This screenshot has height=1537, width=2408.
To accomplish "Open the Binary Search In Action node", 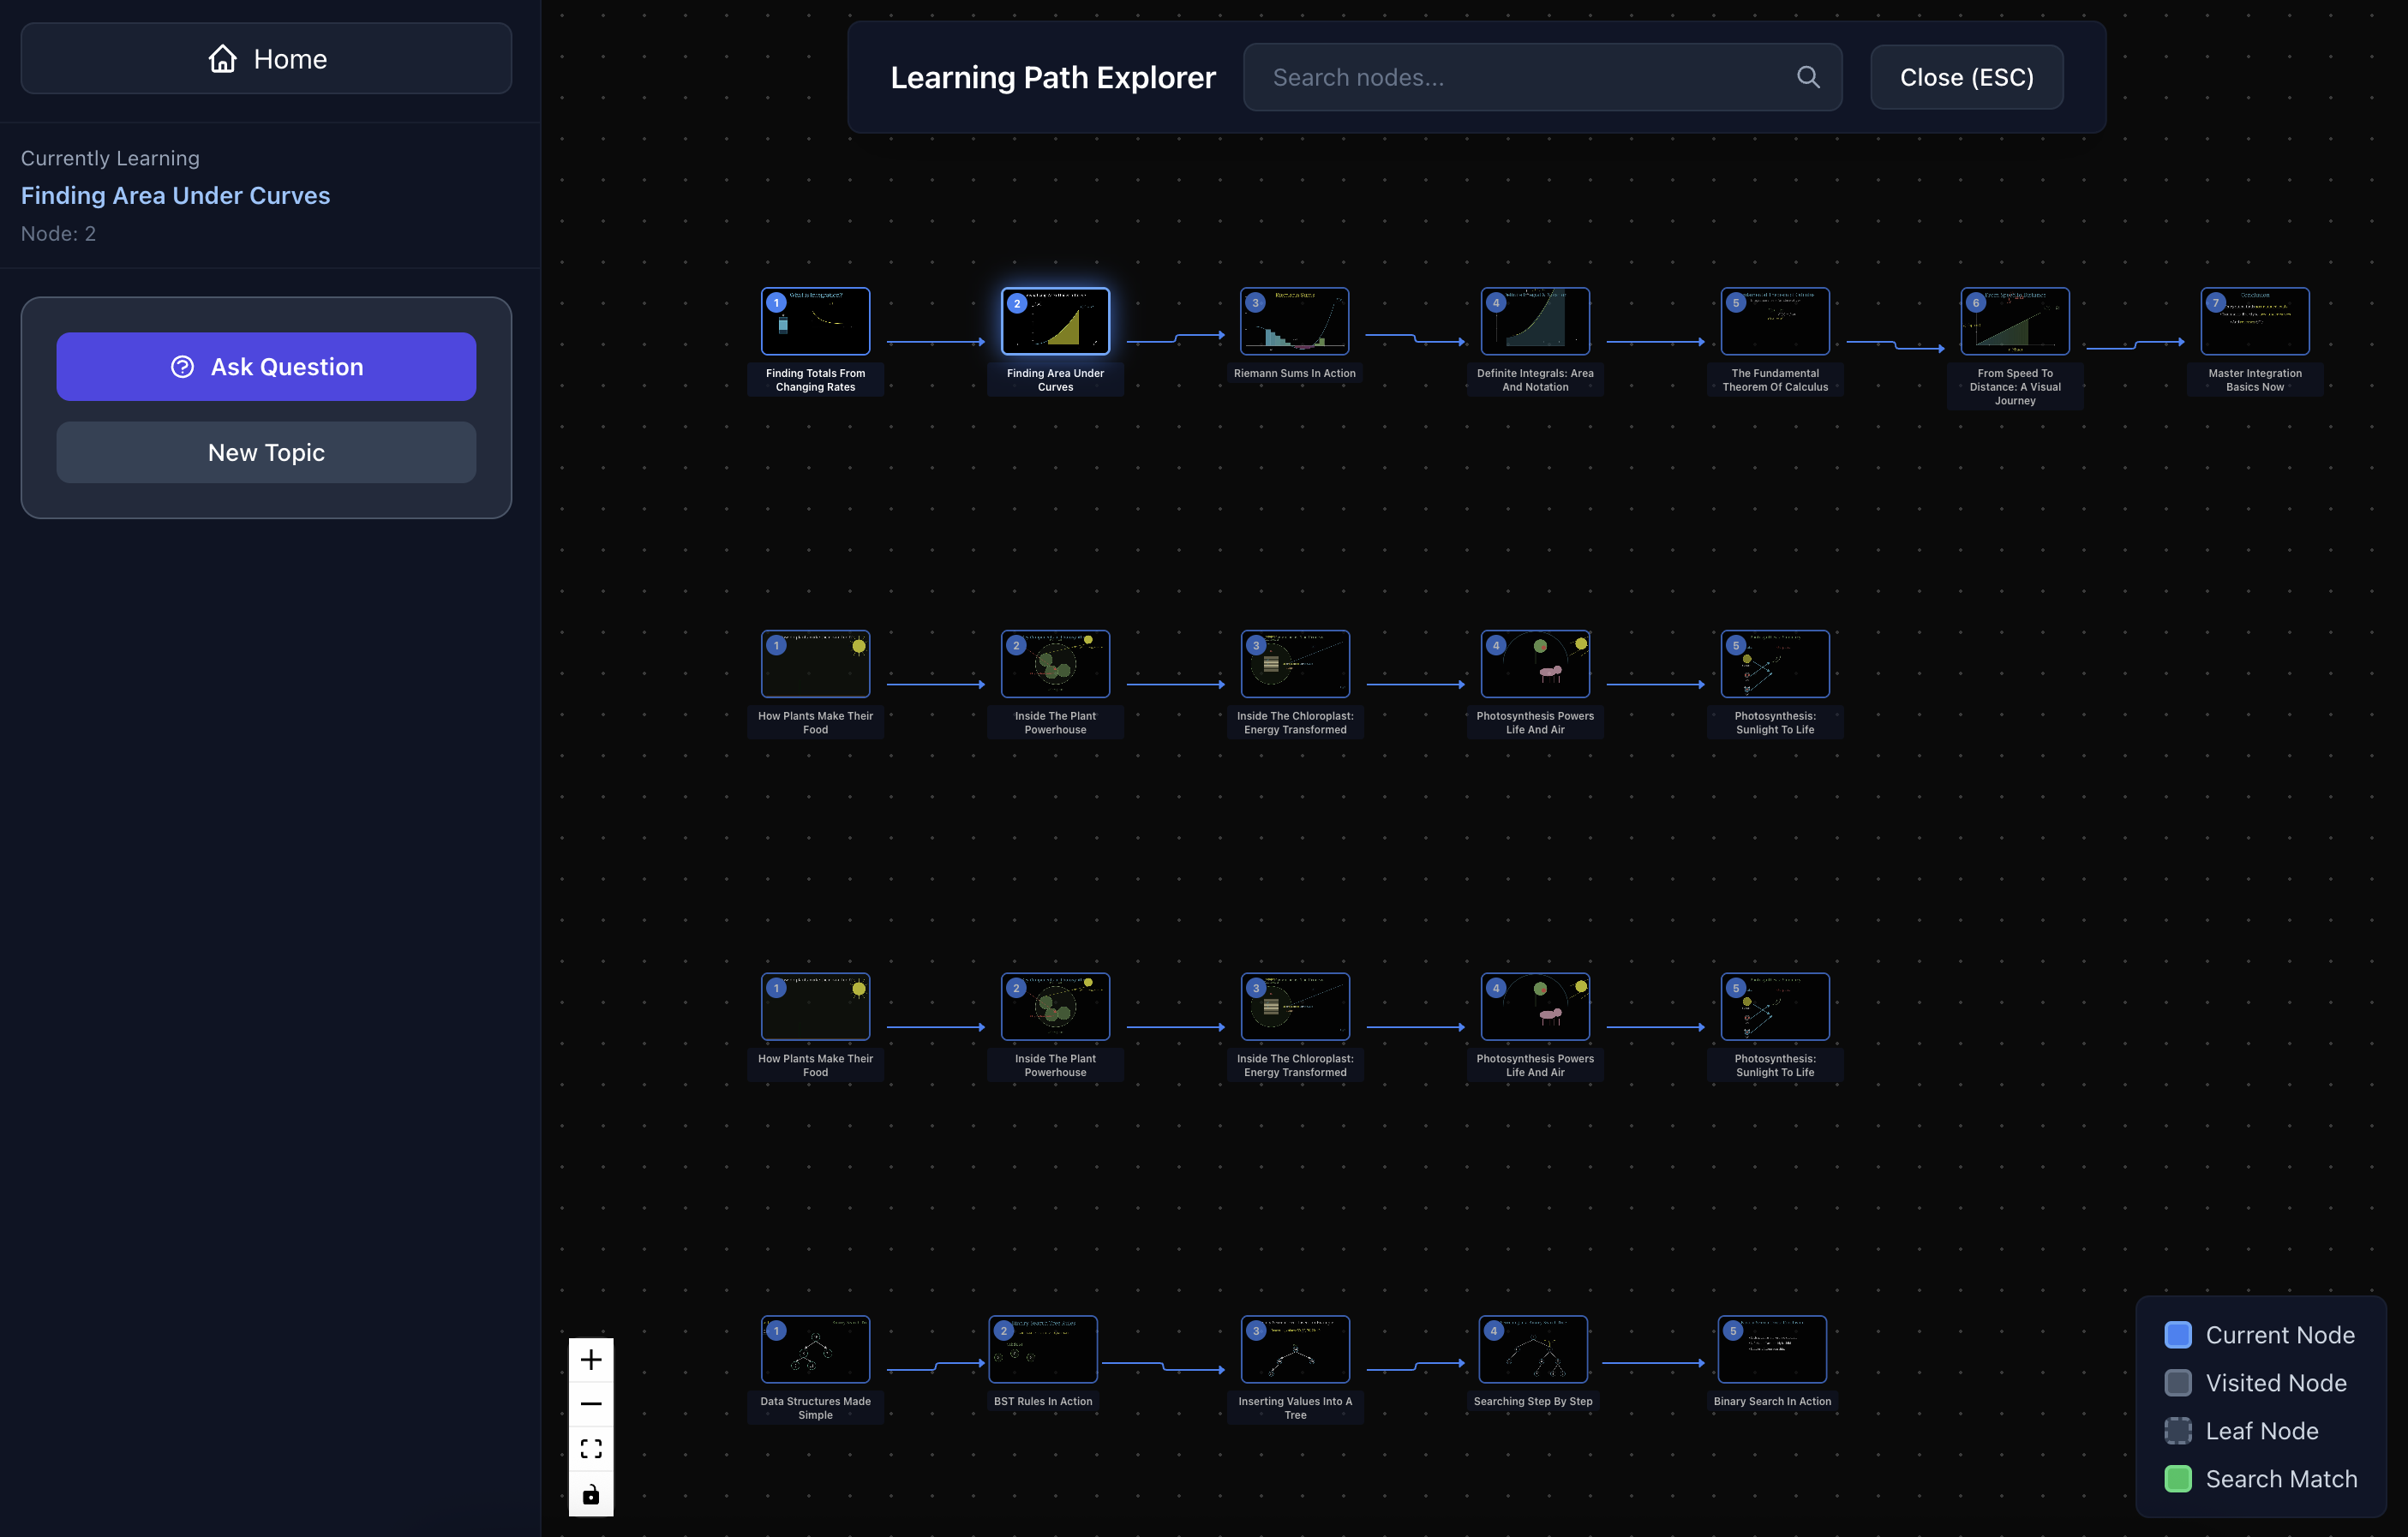I will click(1771, 1350).
